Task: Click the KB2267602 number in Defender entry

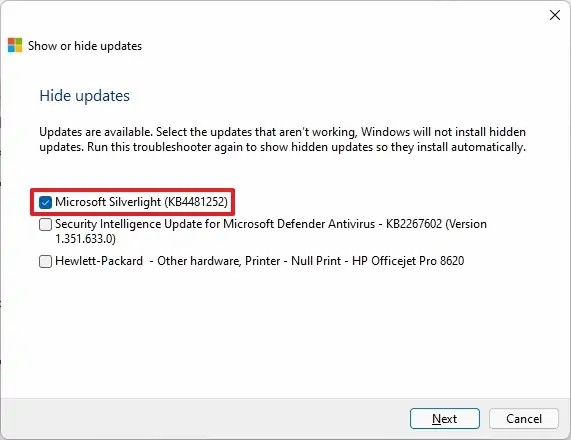Action: [414, 224]
